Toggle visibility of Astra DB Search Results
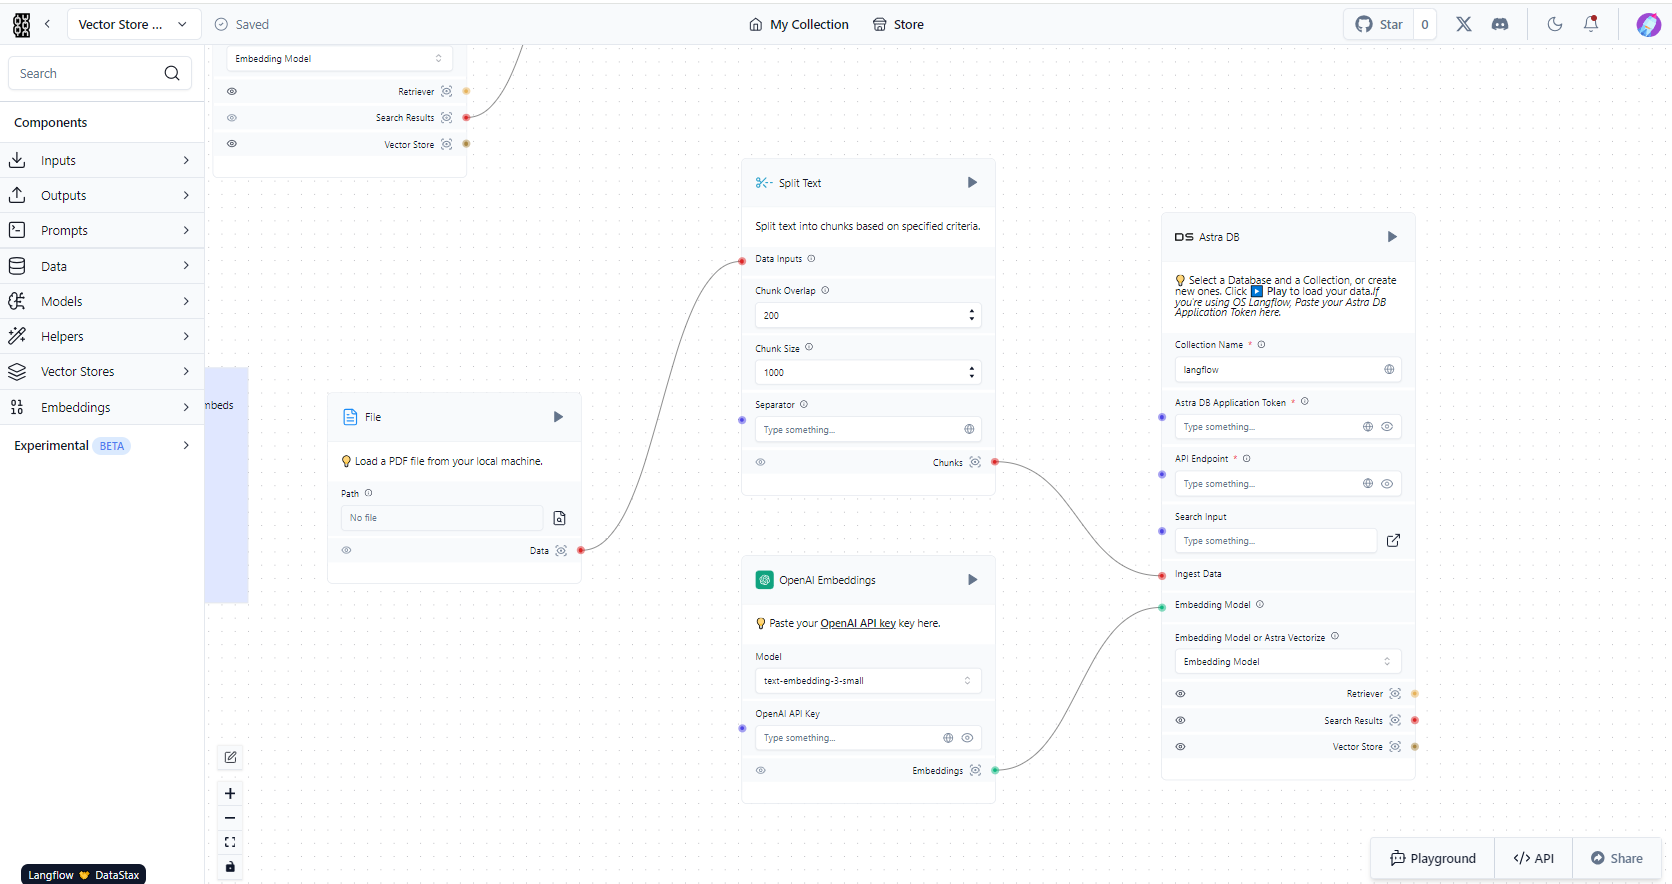The width and height of the screenshot is (1672, 884). click(x=1180, y=720)
